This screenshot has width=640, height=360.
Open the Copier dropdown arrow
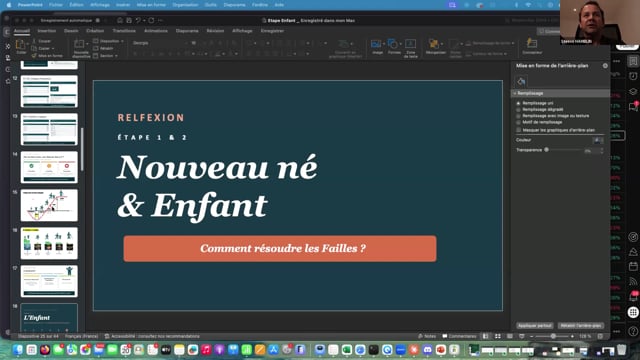[53, 49]
